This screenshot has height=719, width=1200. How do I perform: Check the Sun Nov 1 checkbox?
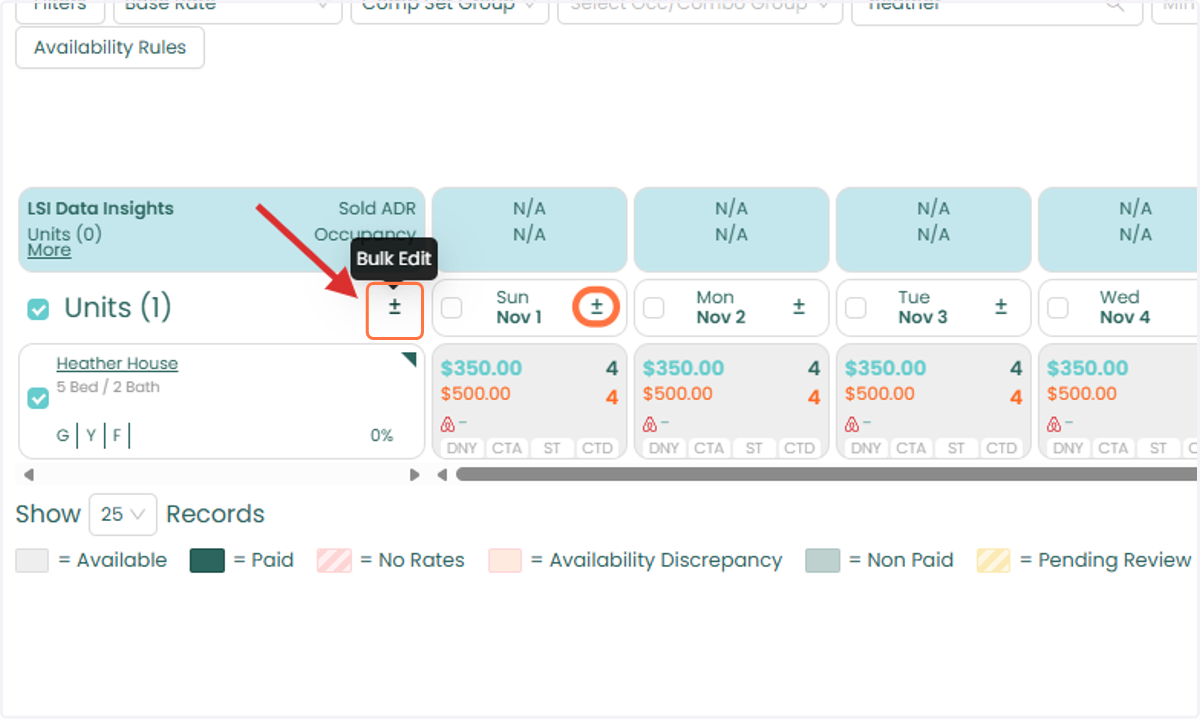click(452, 308)
